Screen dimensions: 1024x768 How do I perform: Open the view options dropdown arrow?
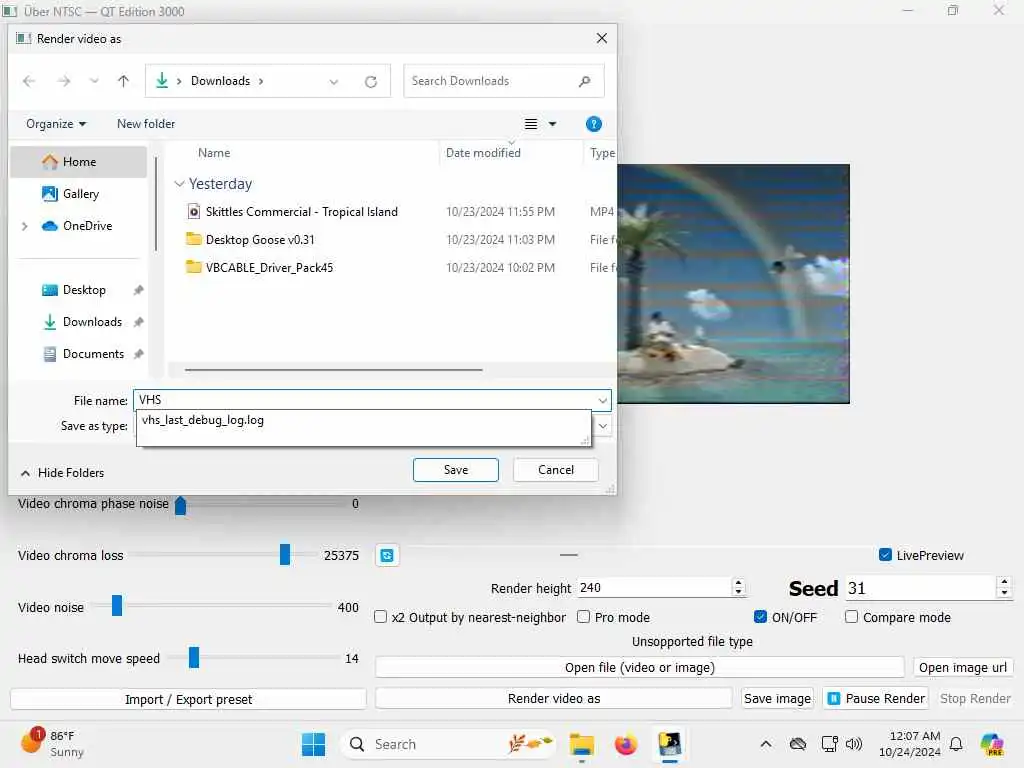pos(552,123)
